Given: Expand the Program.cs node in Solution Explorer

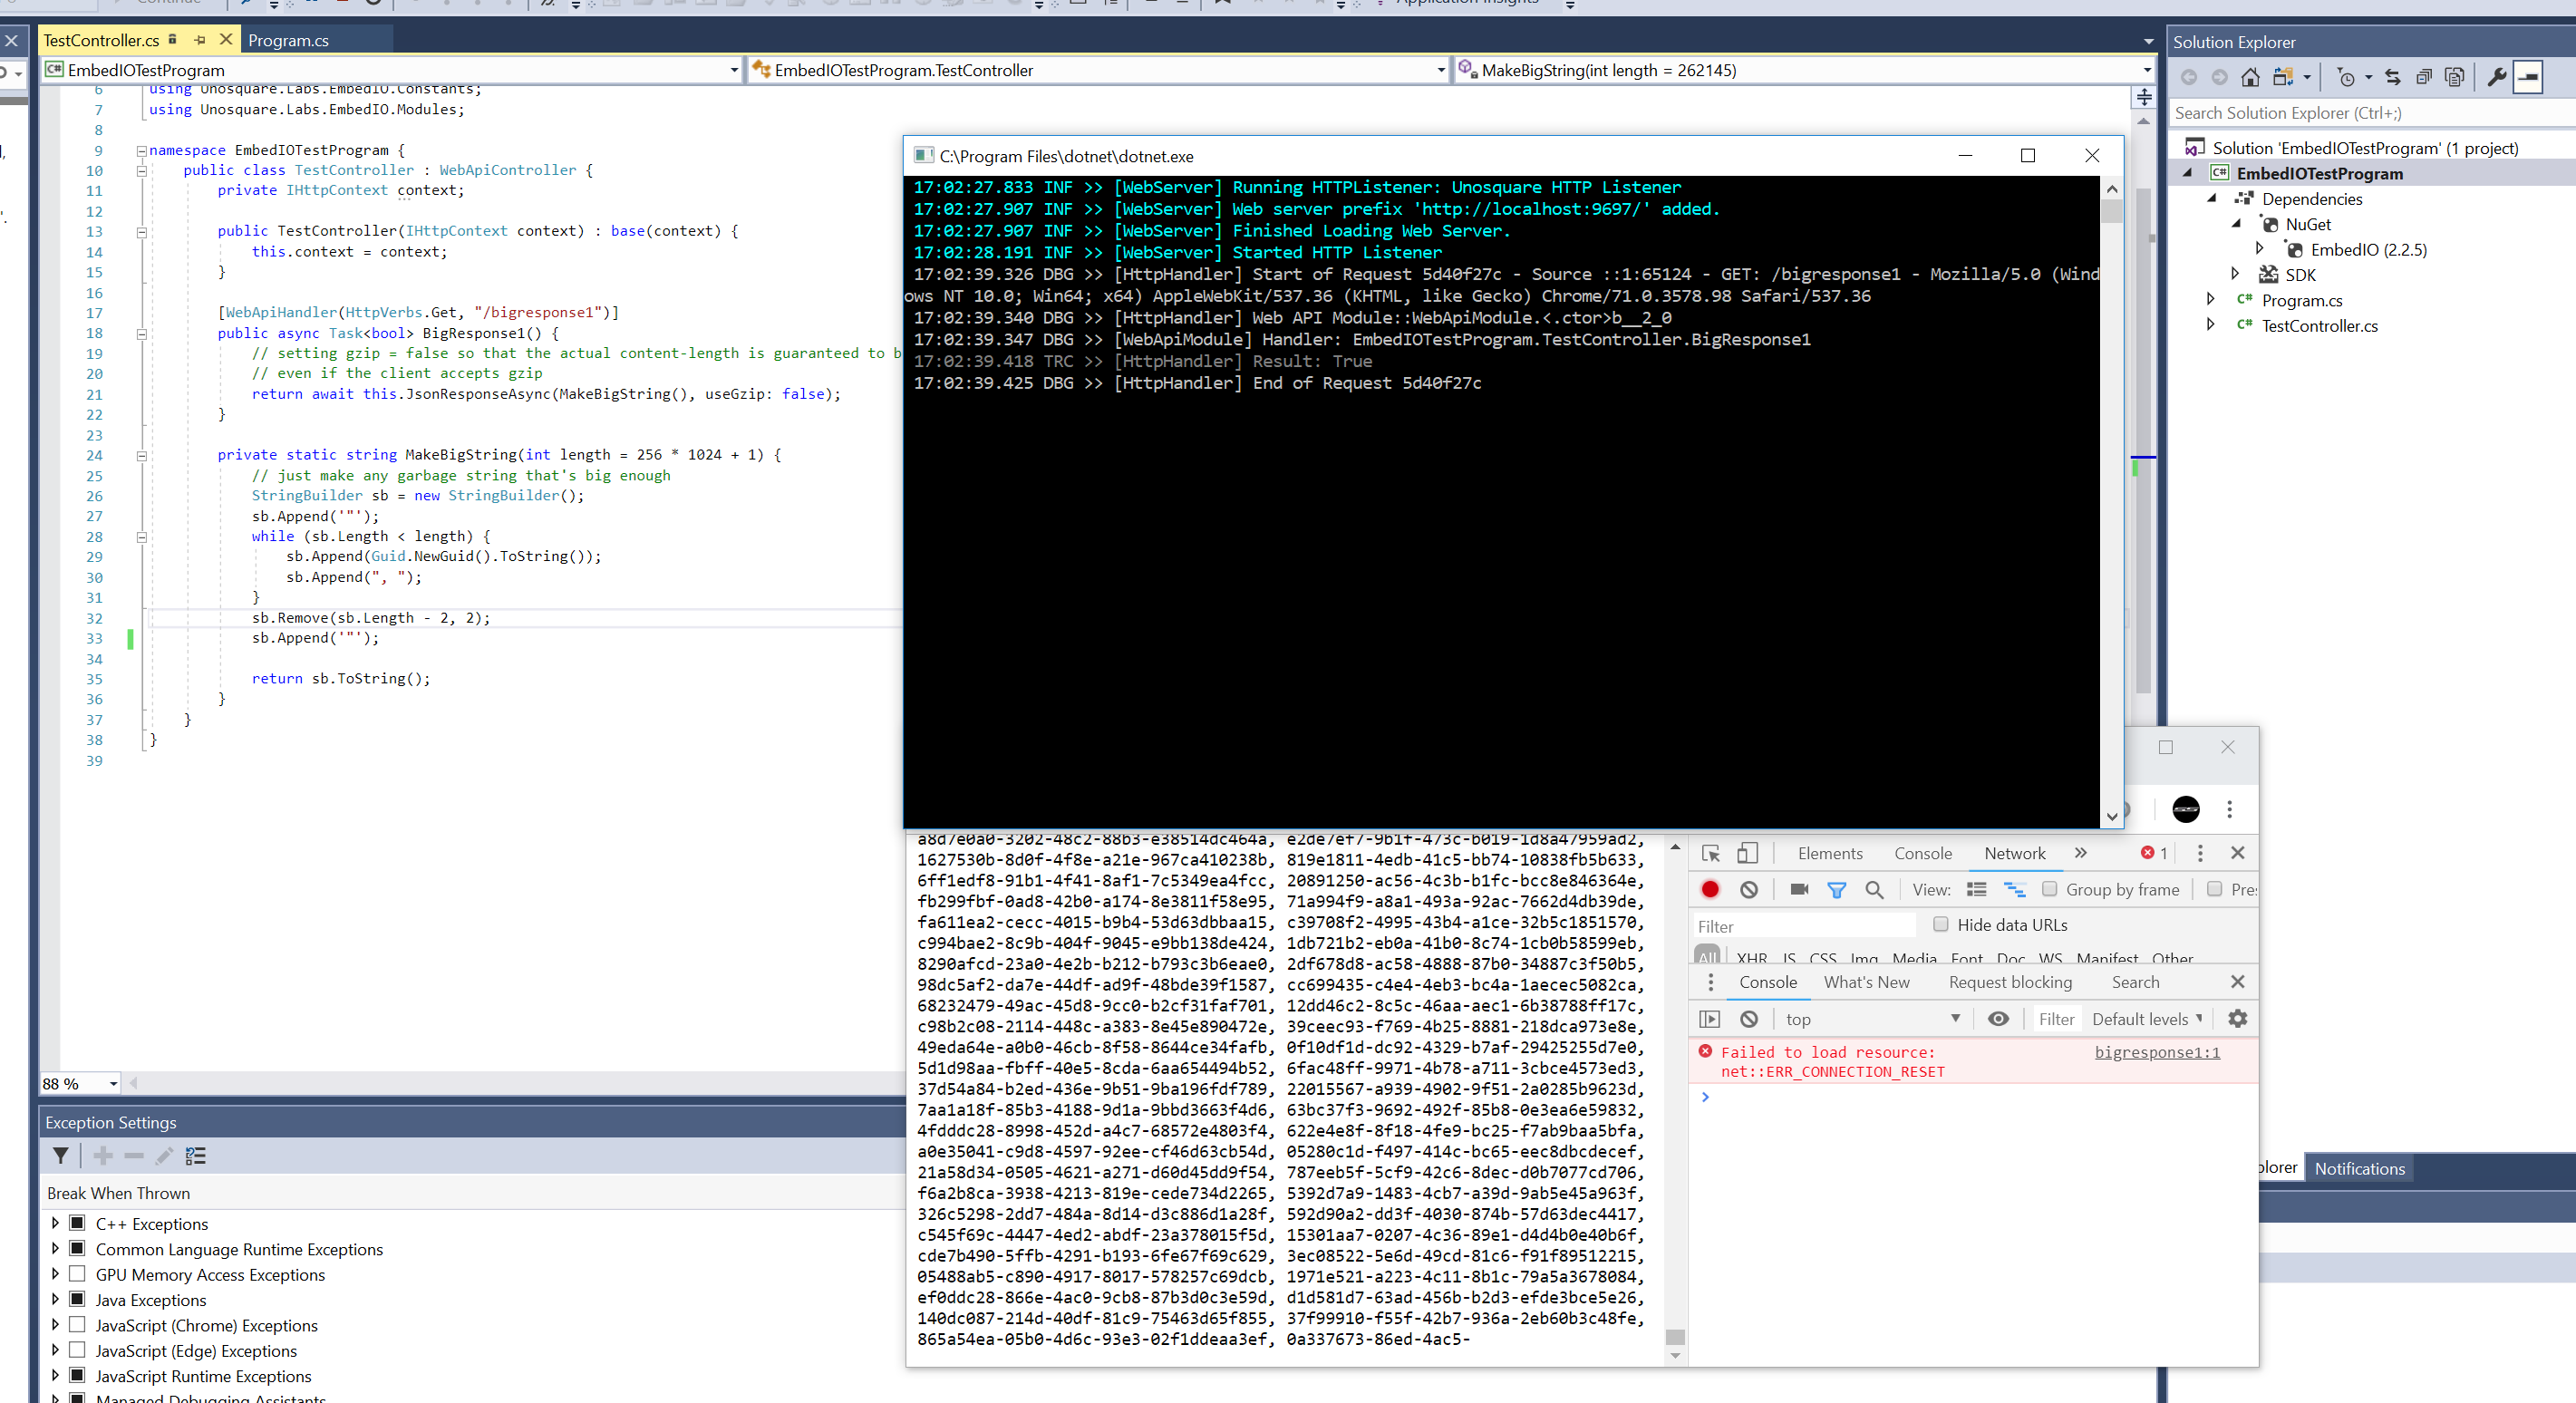Looking at the screenshot, I should point(2210,299).
